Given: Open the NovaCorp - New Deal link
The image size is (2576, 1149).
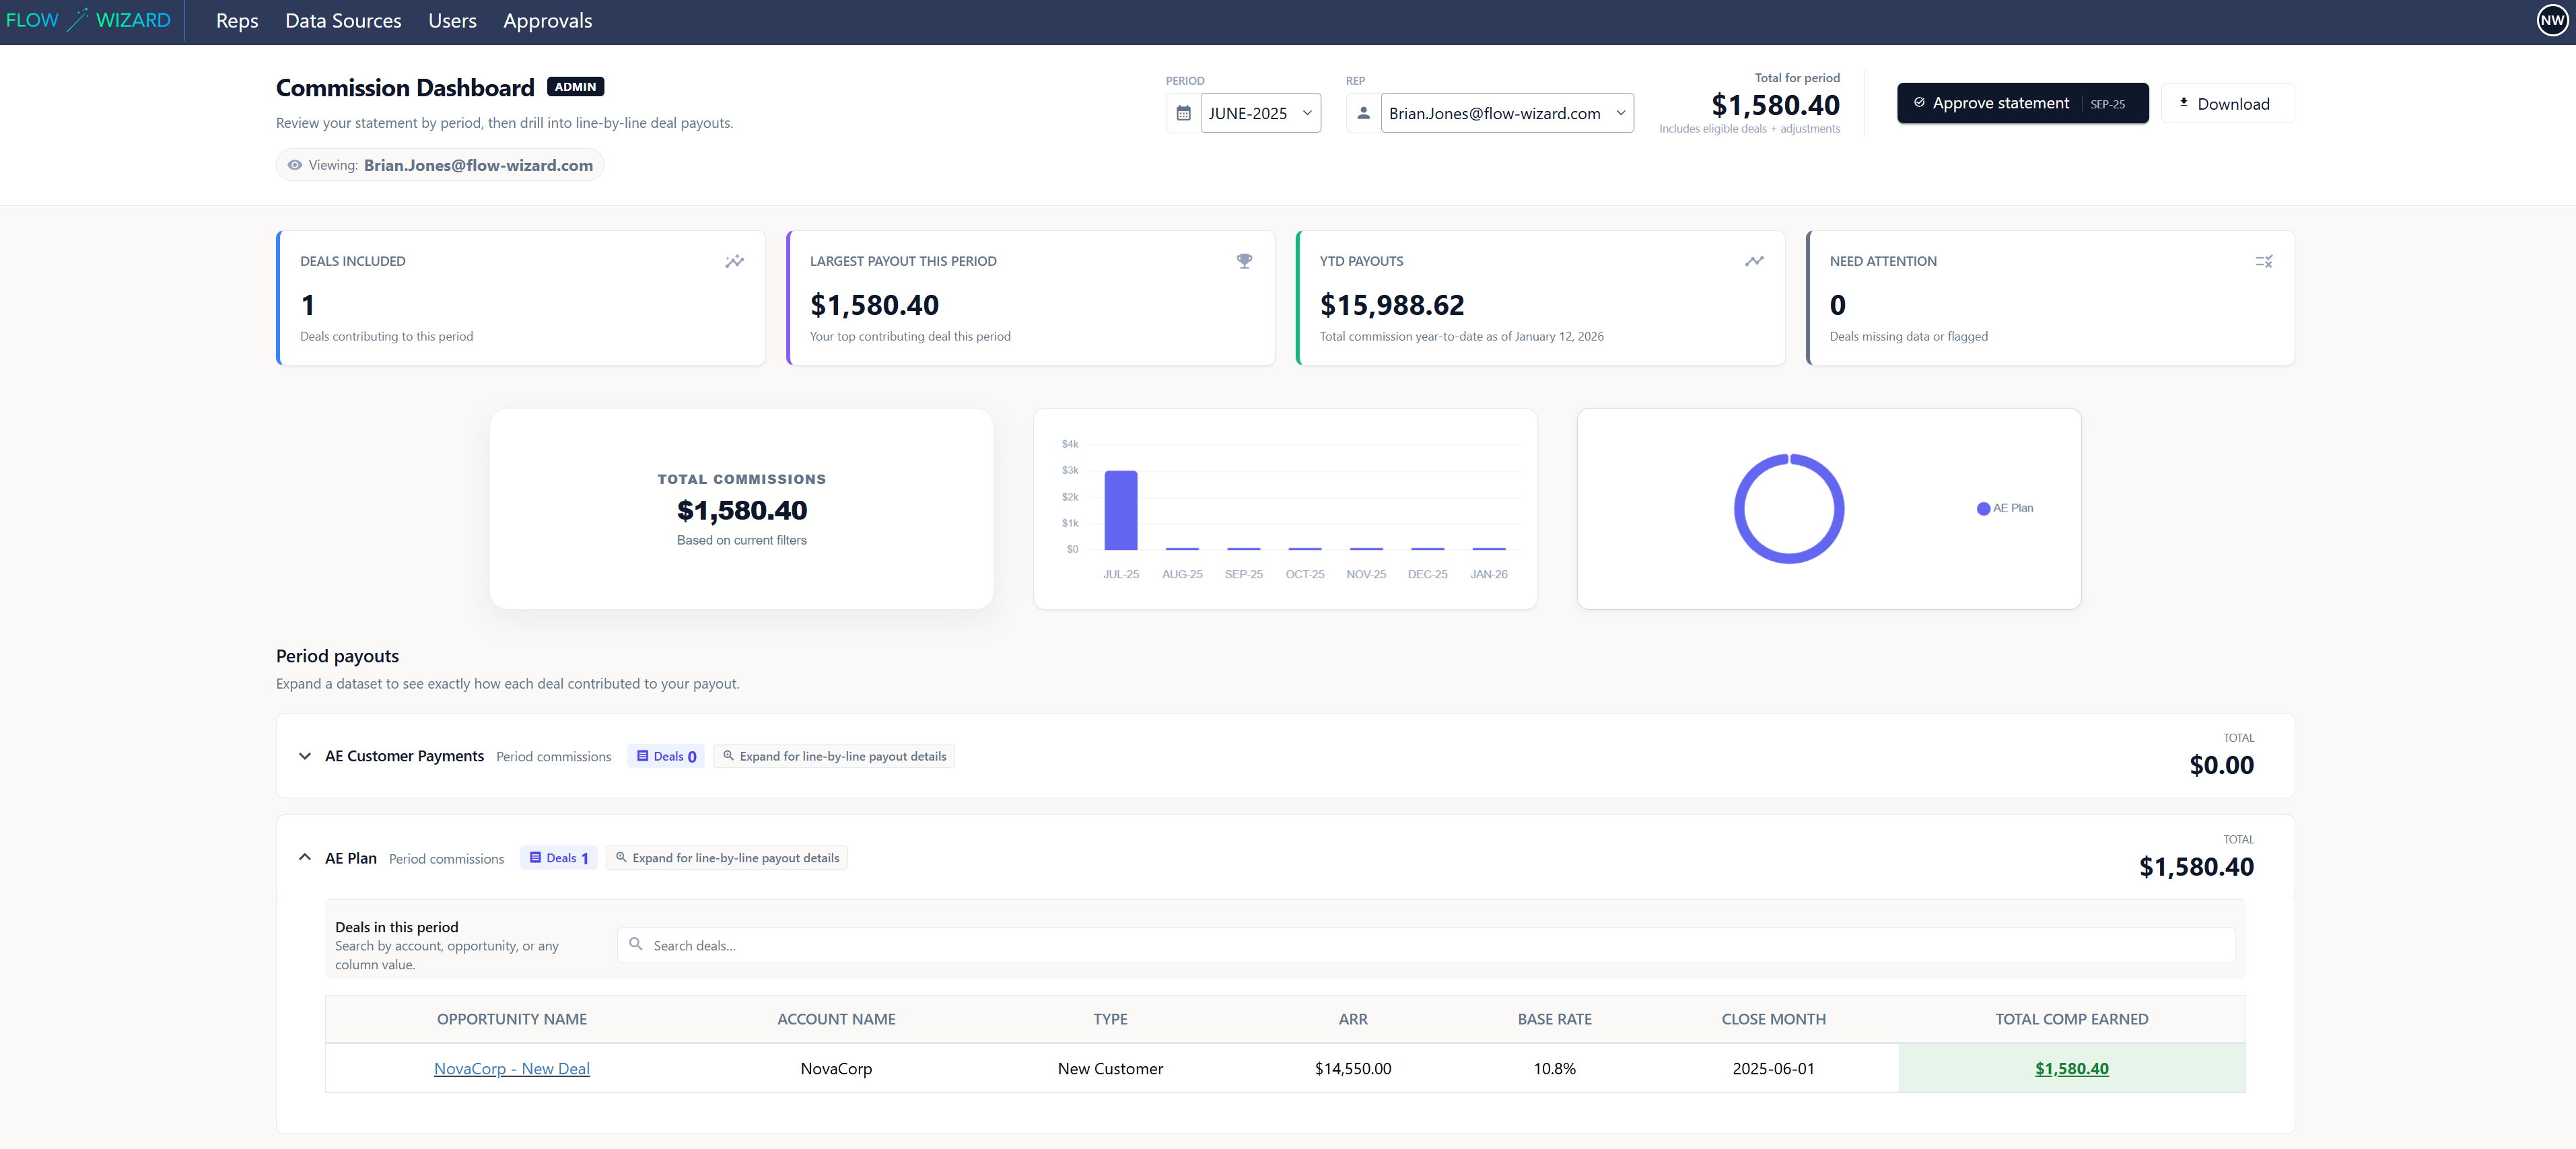Looking at the screenshot, I should [511, 1068].
